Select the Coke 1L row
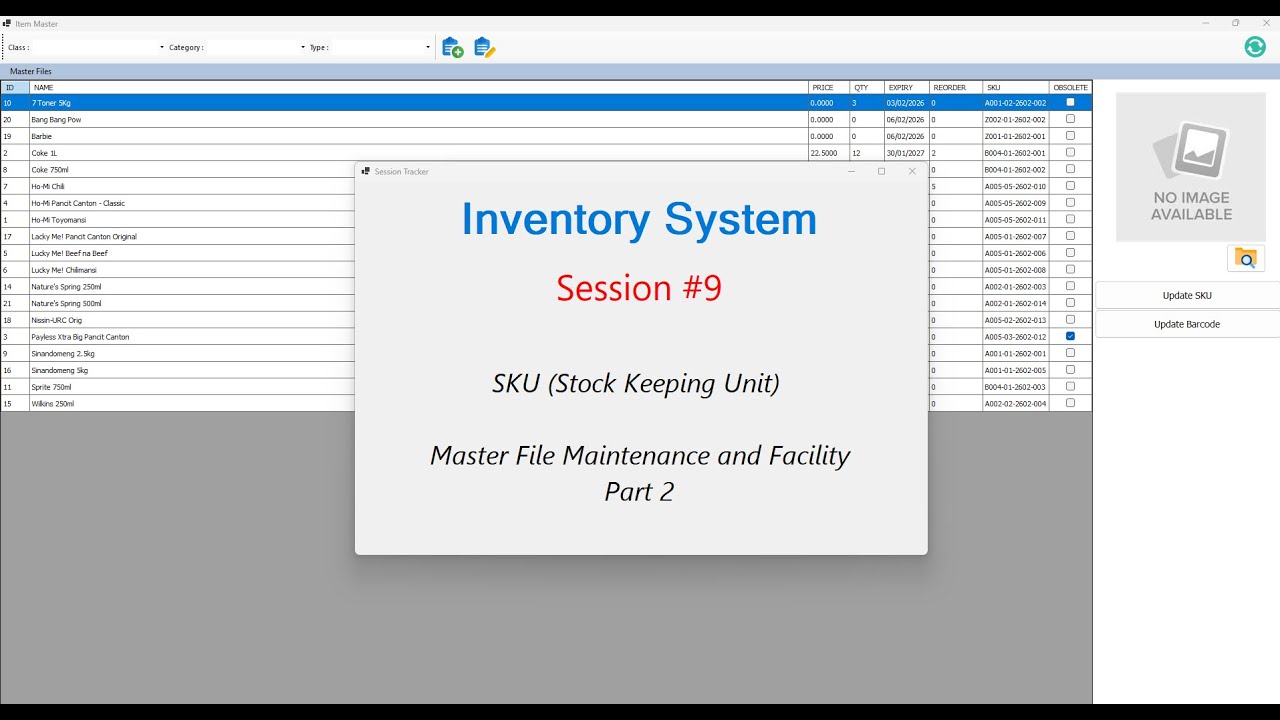This screenshot has width=1280, height=720. 546,153
